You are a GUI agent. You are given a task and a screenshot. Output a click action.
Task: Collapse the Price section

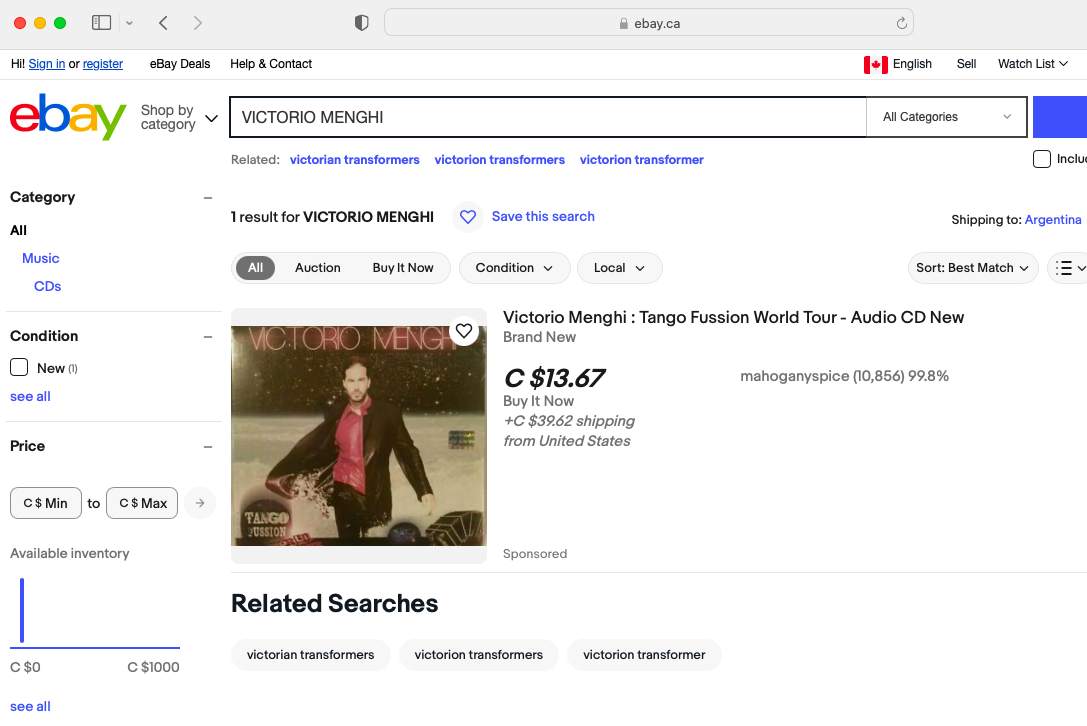207,447
